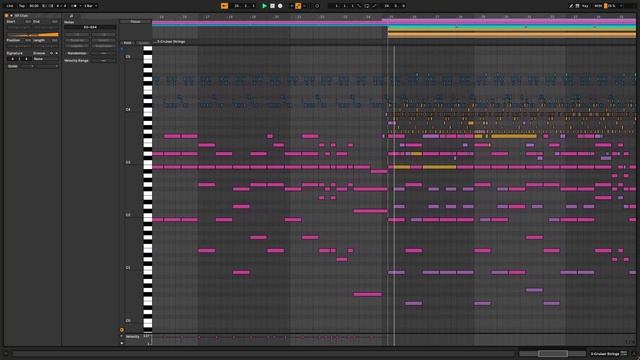This screenshot has height=360, width=640.
Task: Toggle the metronome button
Action: 74,6
